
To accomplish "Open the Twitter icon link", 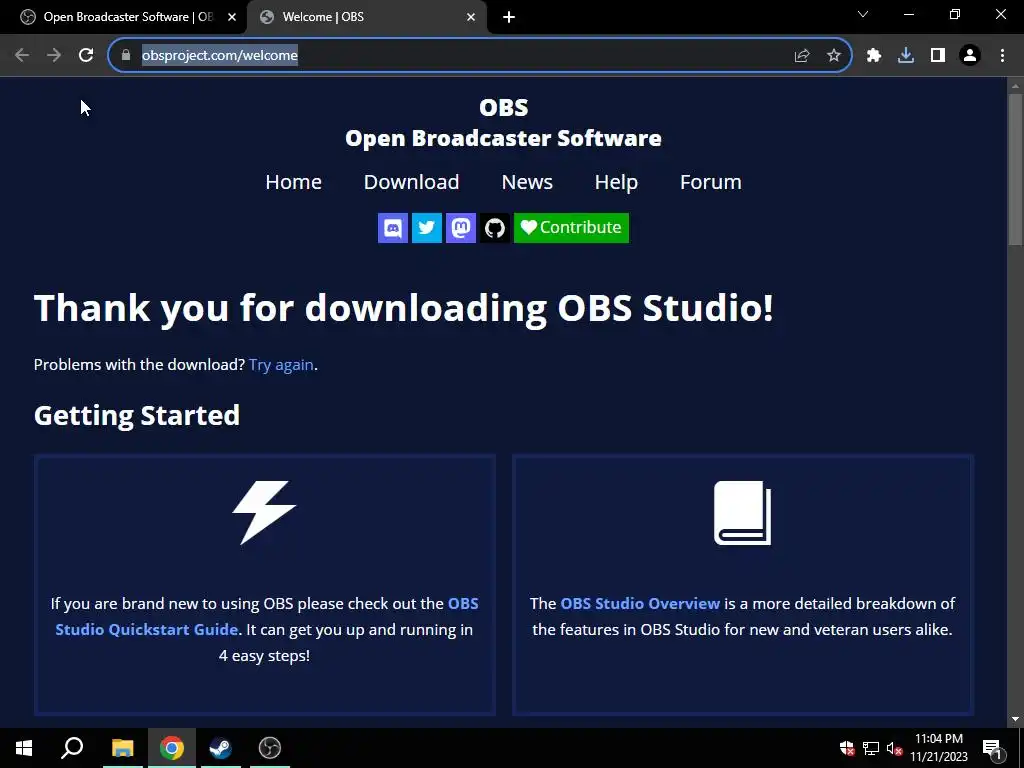I will 426,228.
